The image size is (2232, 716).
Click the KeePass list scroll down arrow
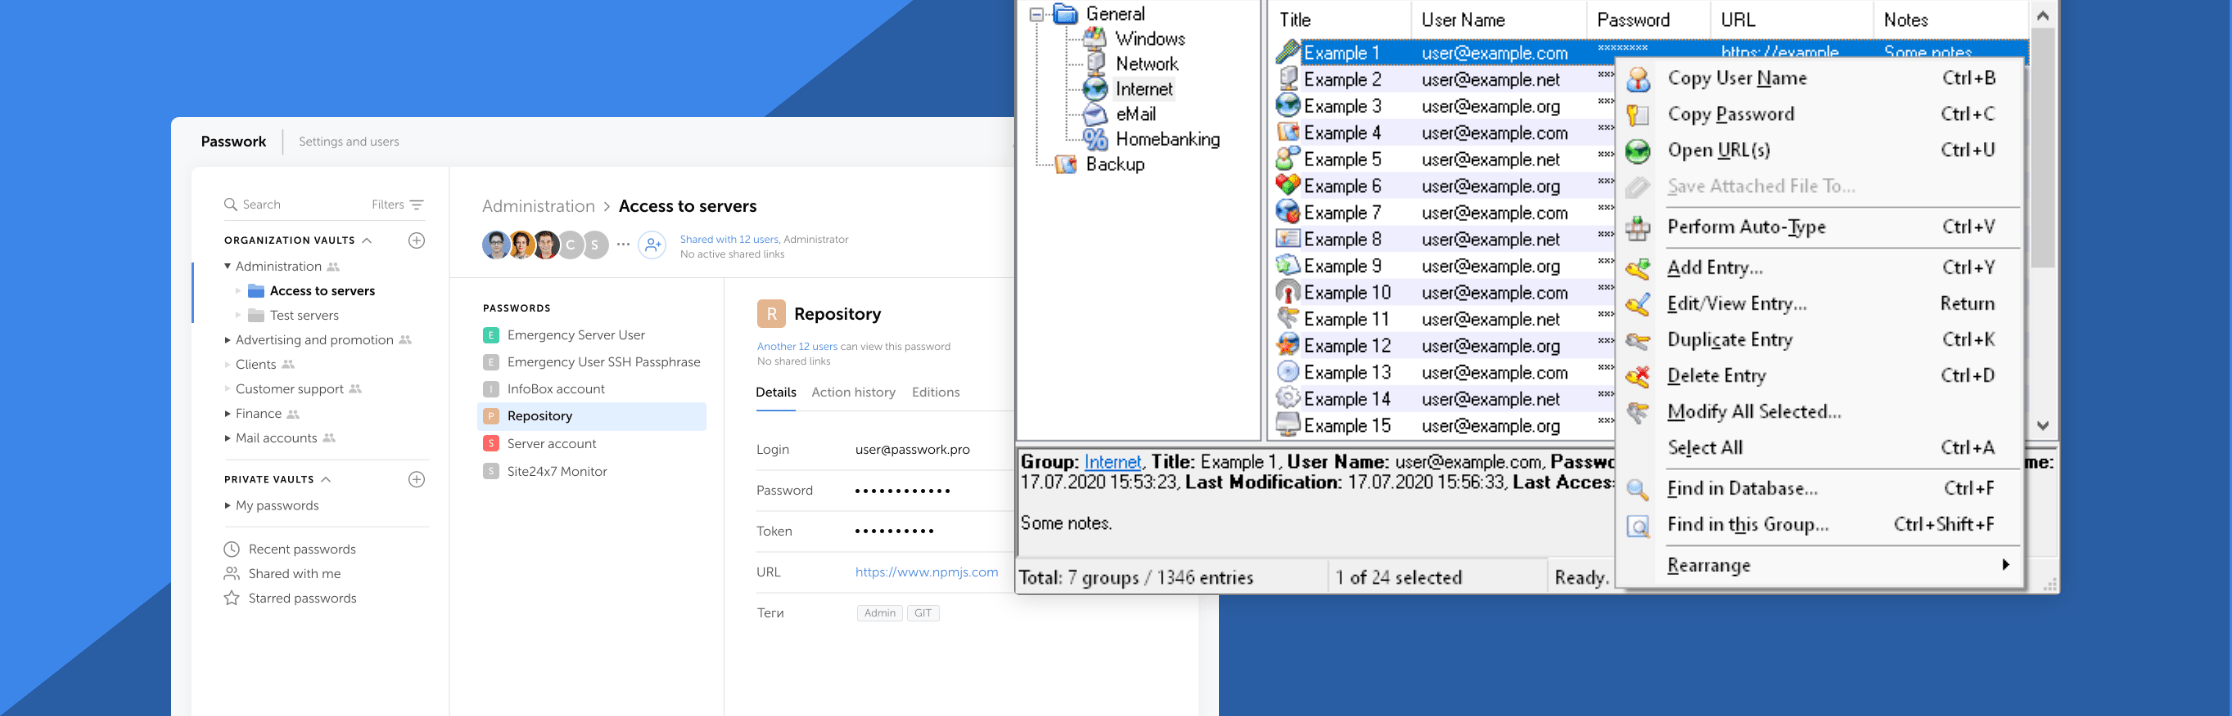click(2043, 426)
